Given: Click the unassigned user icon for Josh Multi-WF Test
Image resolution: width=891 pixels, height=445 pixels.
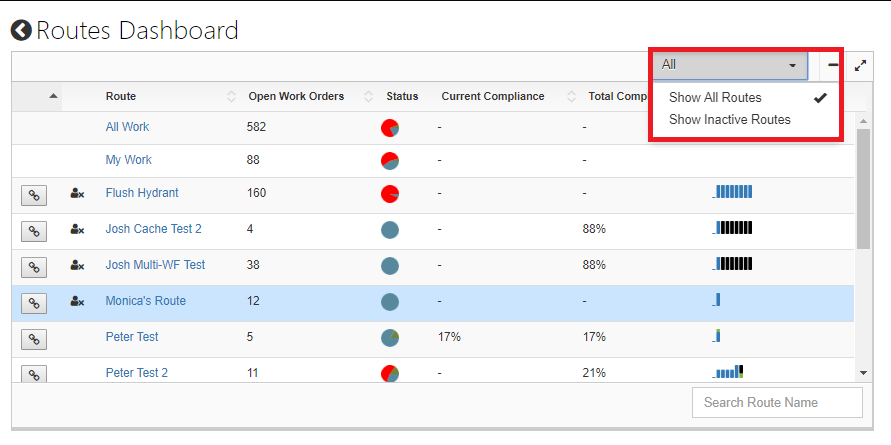Looking at the screenshot, I should tap(77, 266).
